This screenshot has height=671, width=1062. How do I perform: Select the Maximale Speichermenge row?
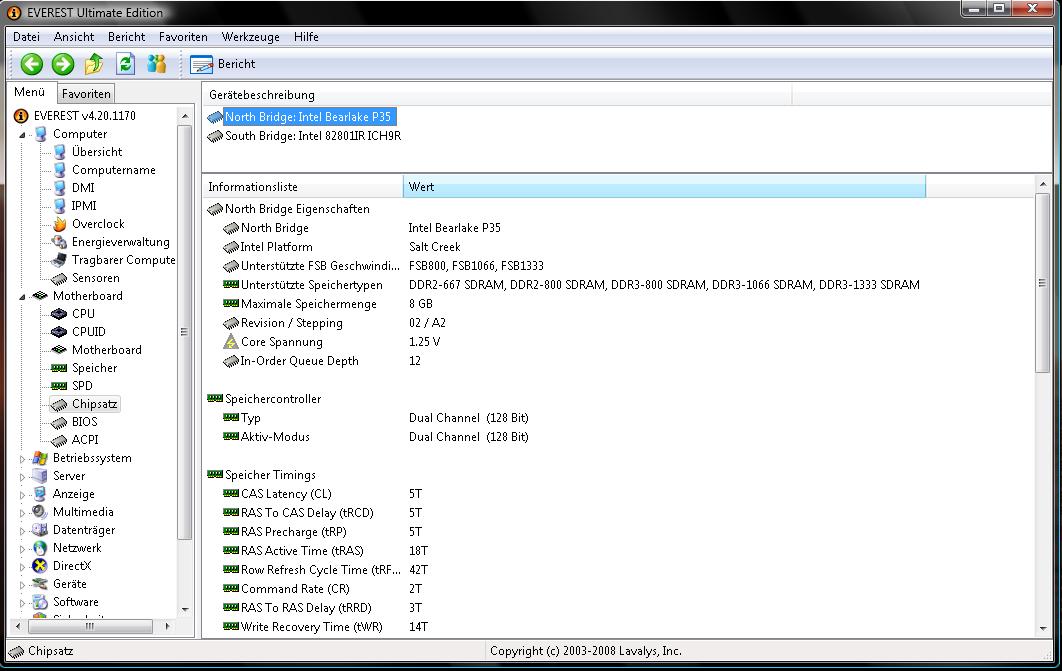tap(620, 304)
